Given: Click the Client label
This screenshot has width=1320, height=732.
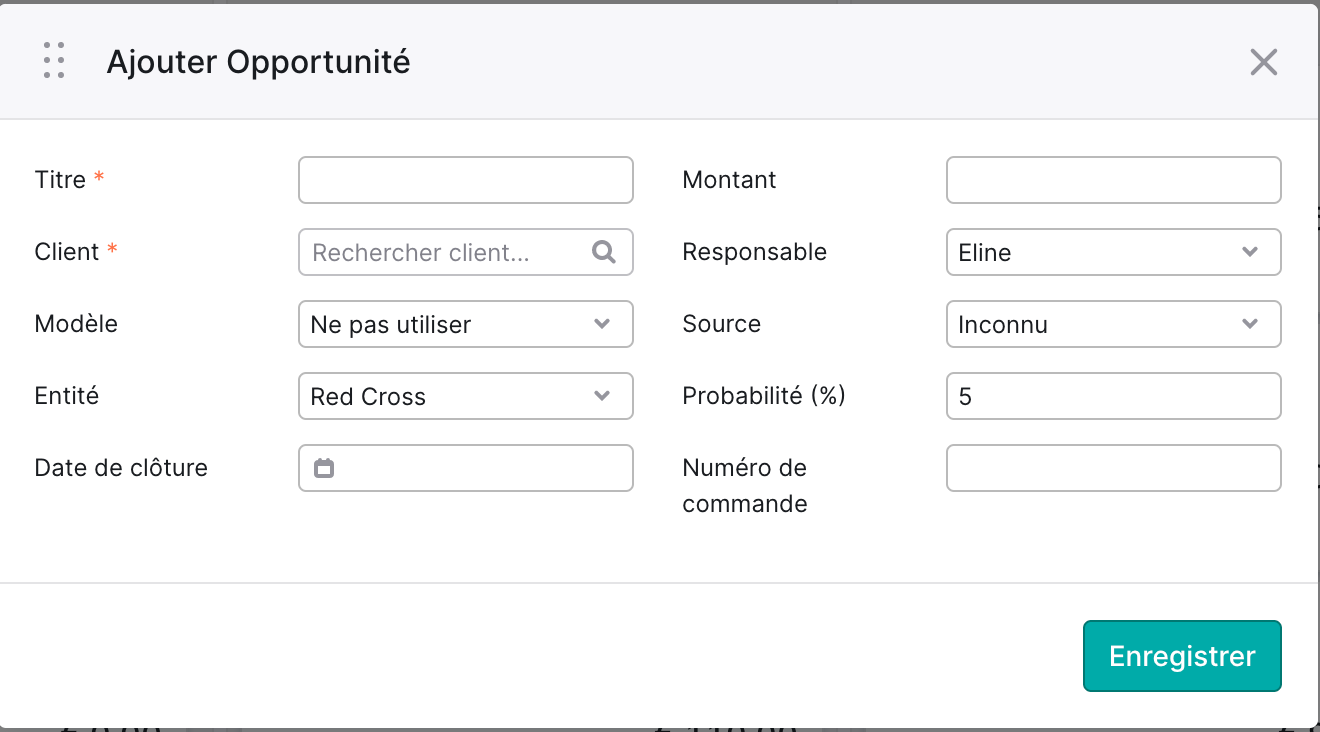Looking at the screenshot, I should coord(67,252).
